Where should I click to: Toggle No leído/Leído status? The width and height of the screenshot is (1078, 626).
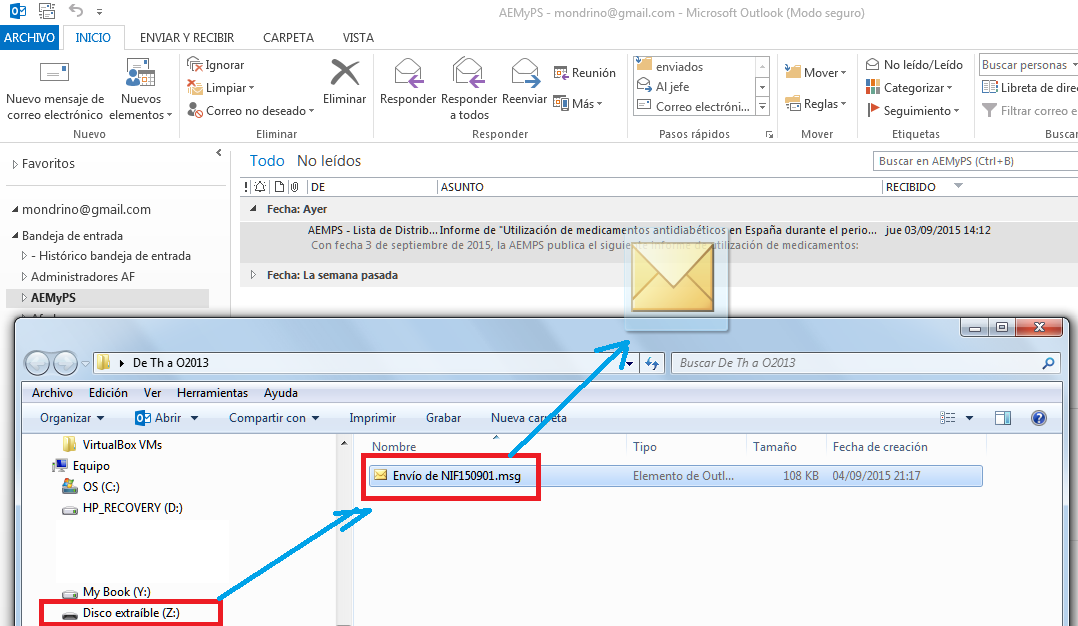pyautogui.click(x=914, y=65)
